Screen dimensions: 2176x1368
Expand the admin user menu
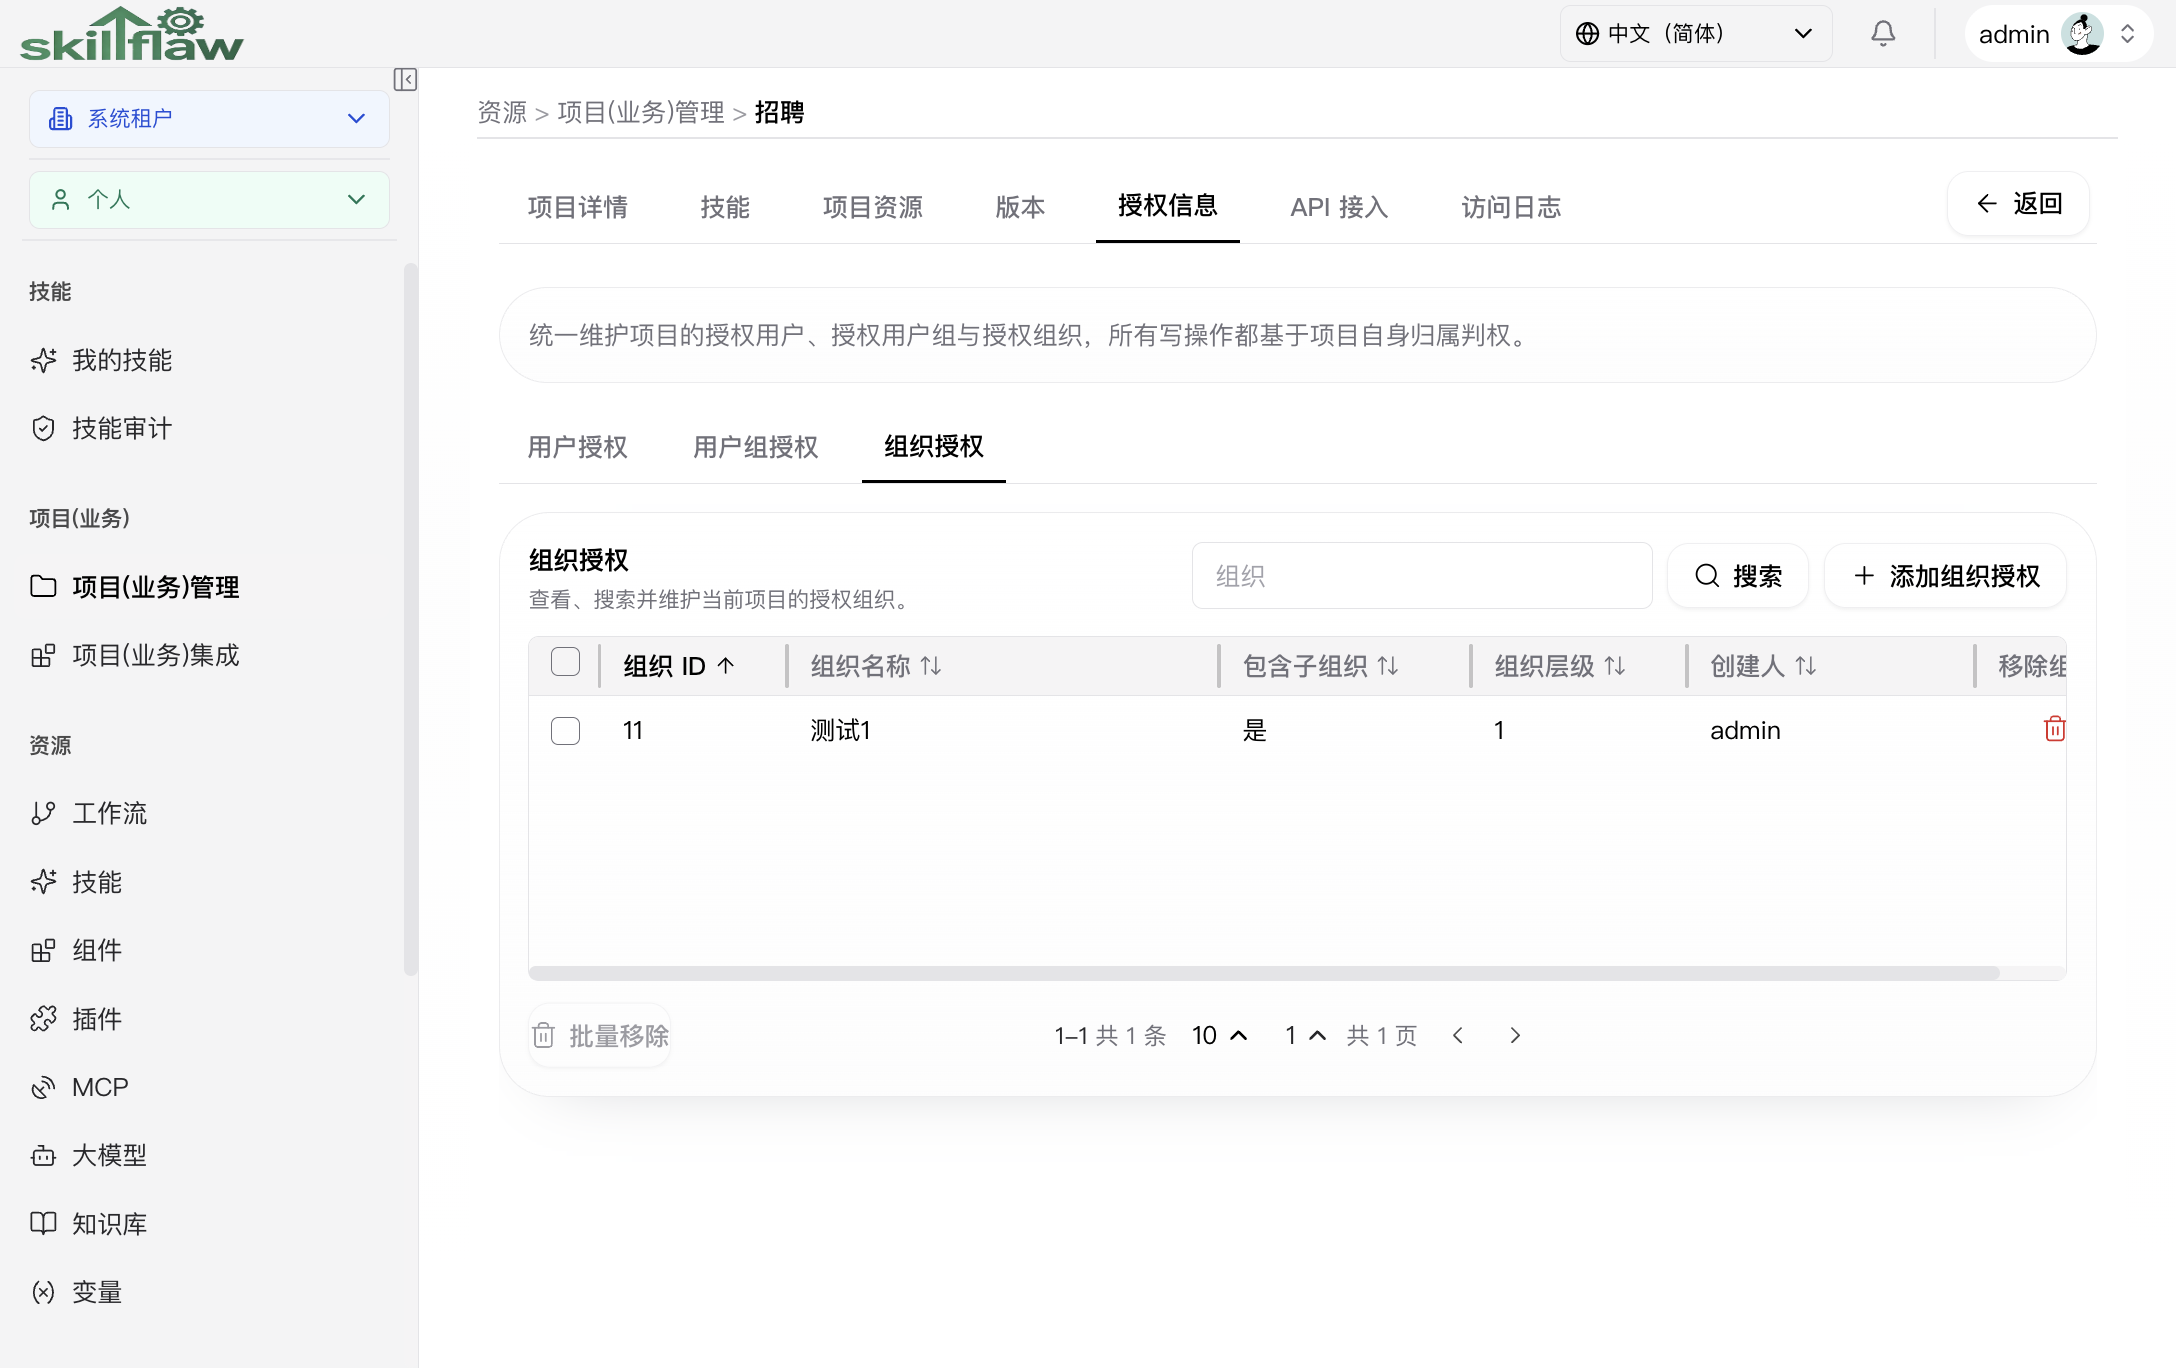tap(2127, 34)
